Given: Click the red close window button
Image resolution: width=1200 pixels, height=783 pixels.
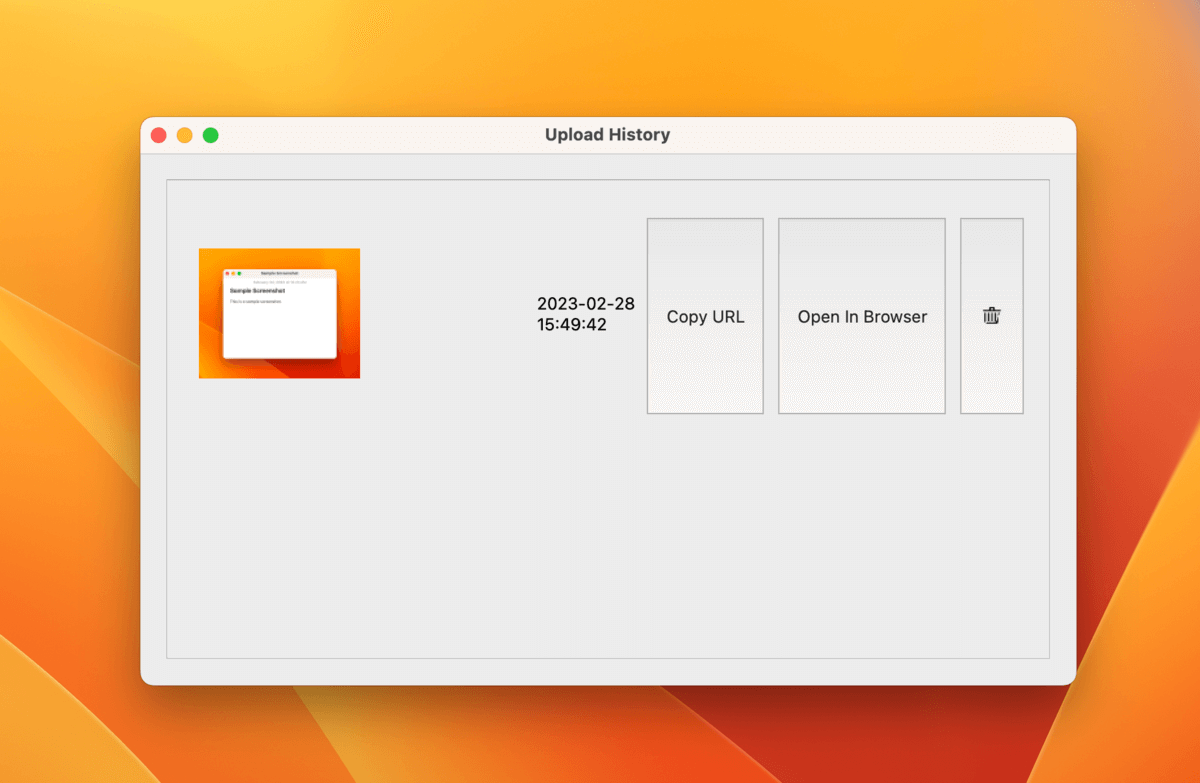Looking at the screenshot, I should click(x=159, y=135).
